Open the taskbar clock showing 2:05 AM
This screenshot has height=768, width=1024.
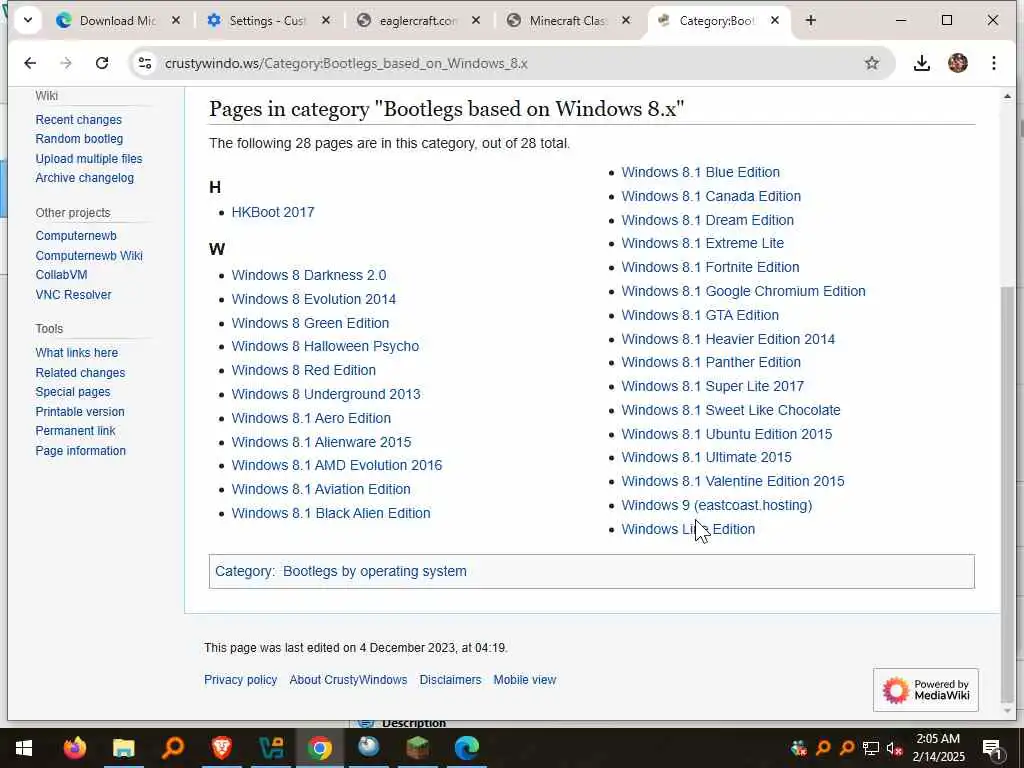point(938,748)
